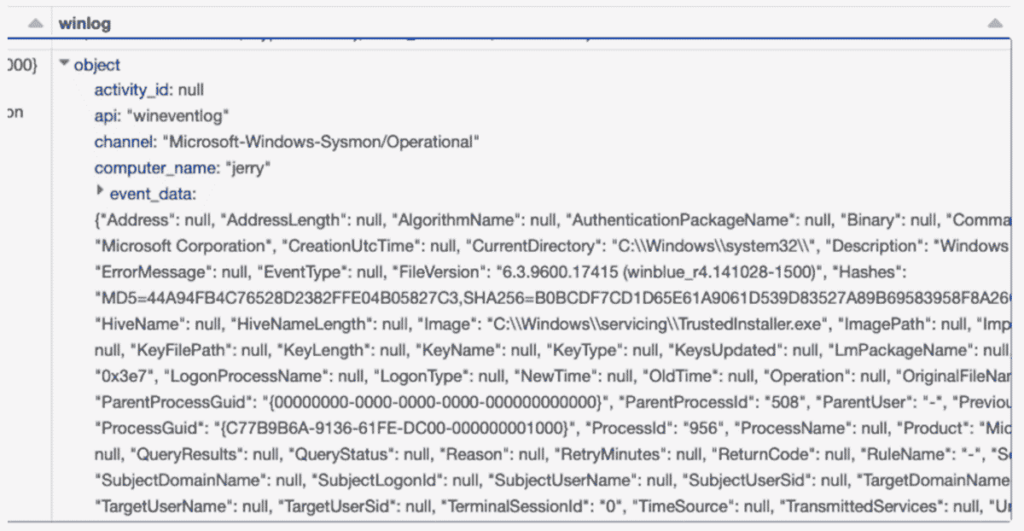Select the winlog column header label
This screenshot has height=531, width=1024.
click(85, 22)
